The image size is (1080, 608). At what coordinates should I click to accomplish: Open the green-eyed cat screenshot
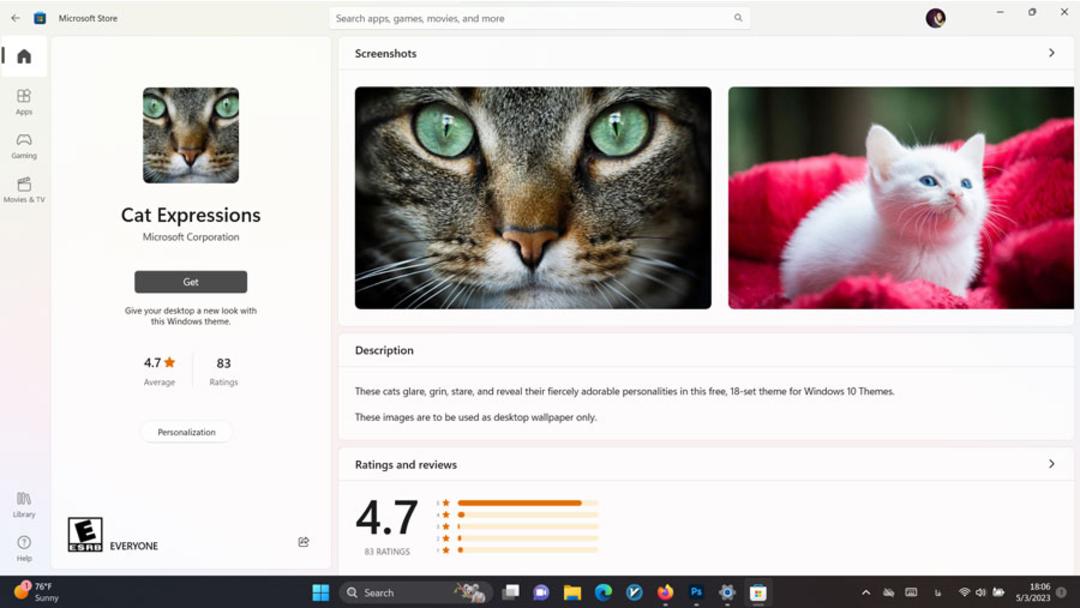pyautogui.click(x=533, y=198)
